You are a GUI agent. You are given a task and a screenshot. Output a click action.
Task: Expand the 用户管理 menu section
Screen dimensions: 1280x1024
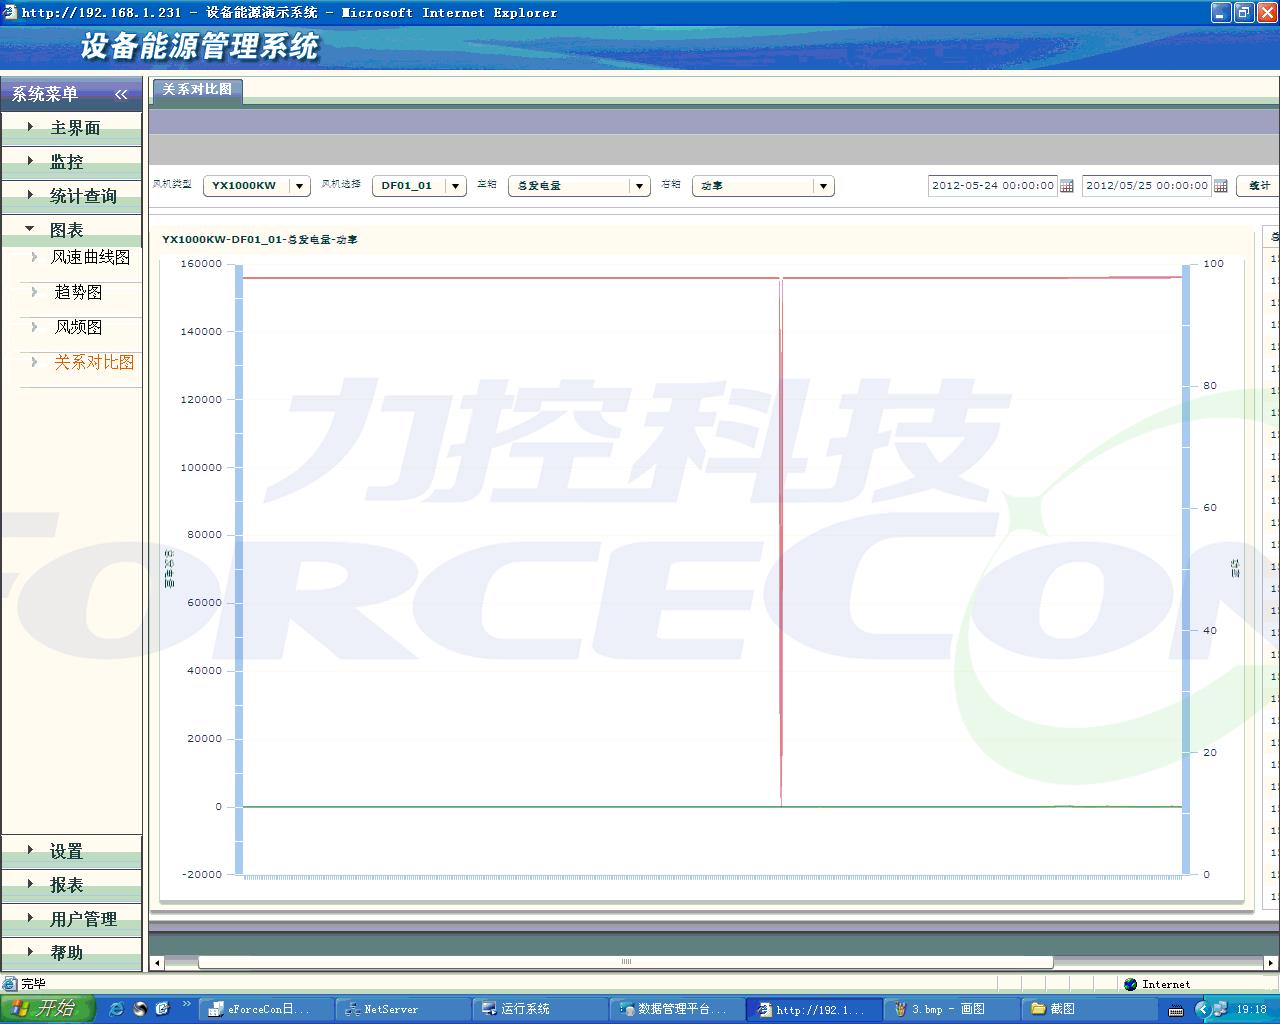pos(71,919)
